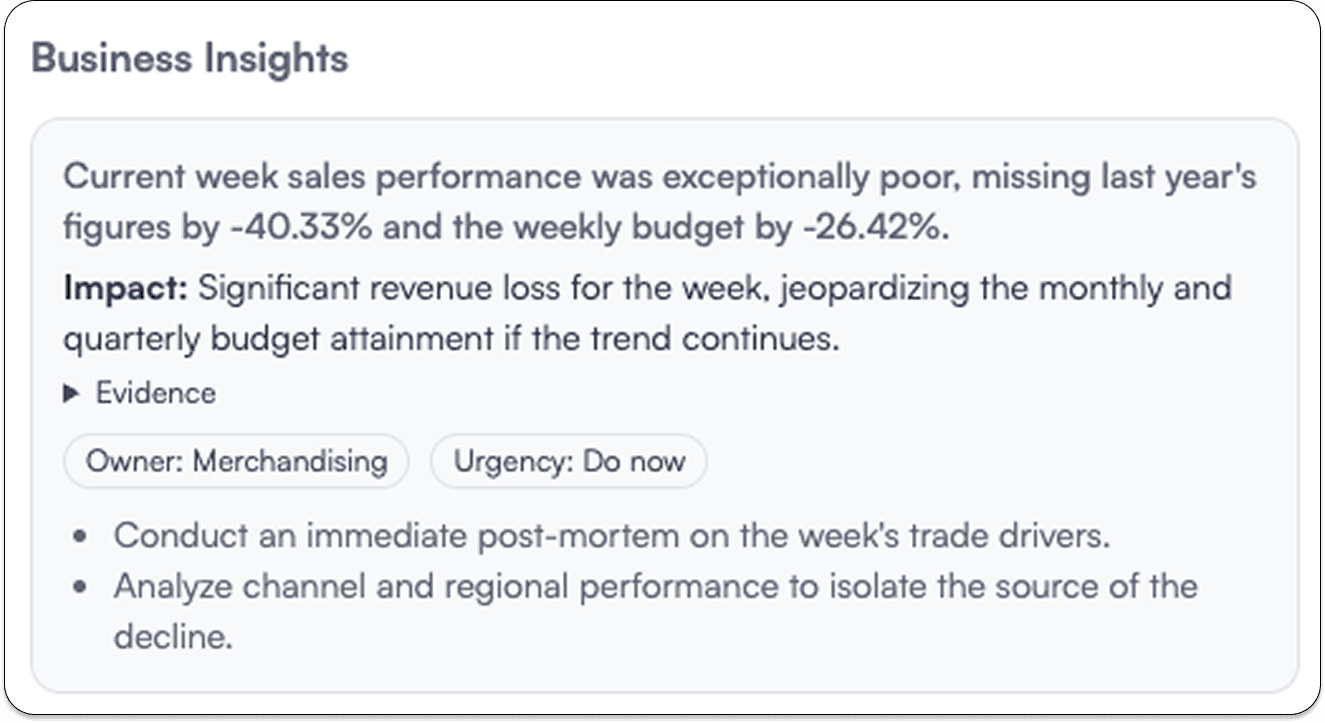
Task: Select the Urgency: Do now tag
Action: tap(568, 462)
